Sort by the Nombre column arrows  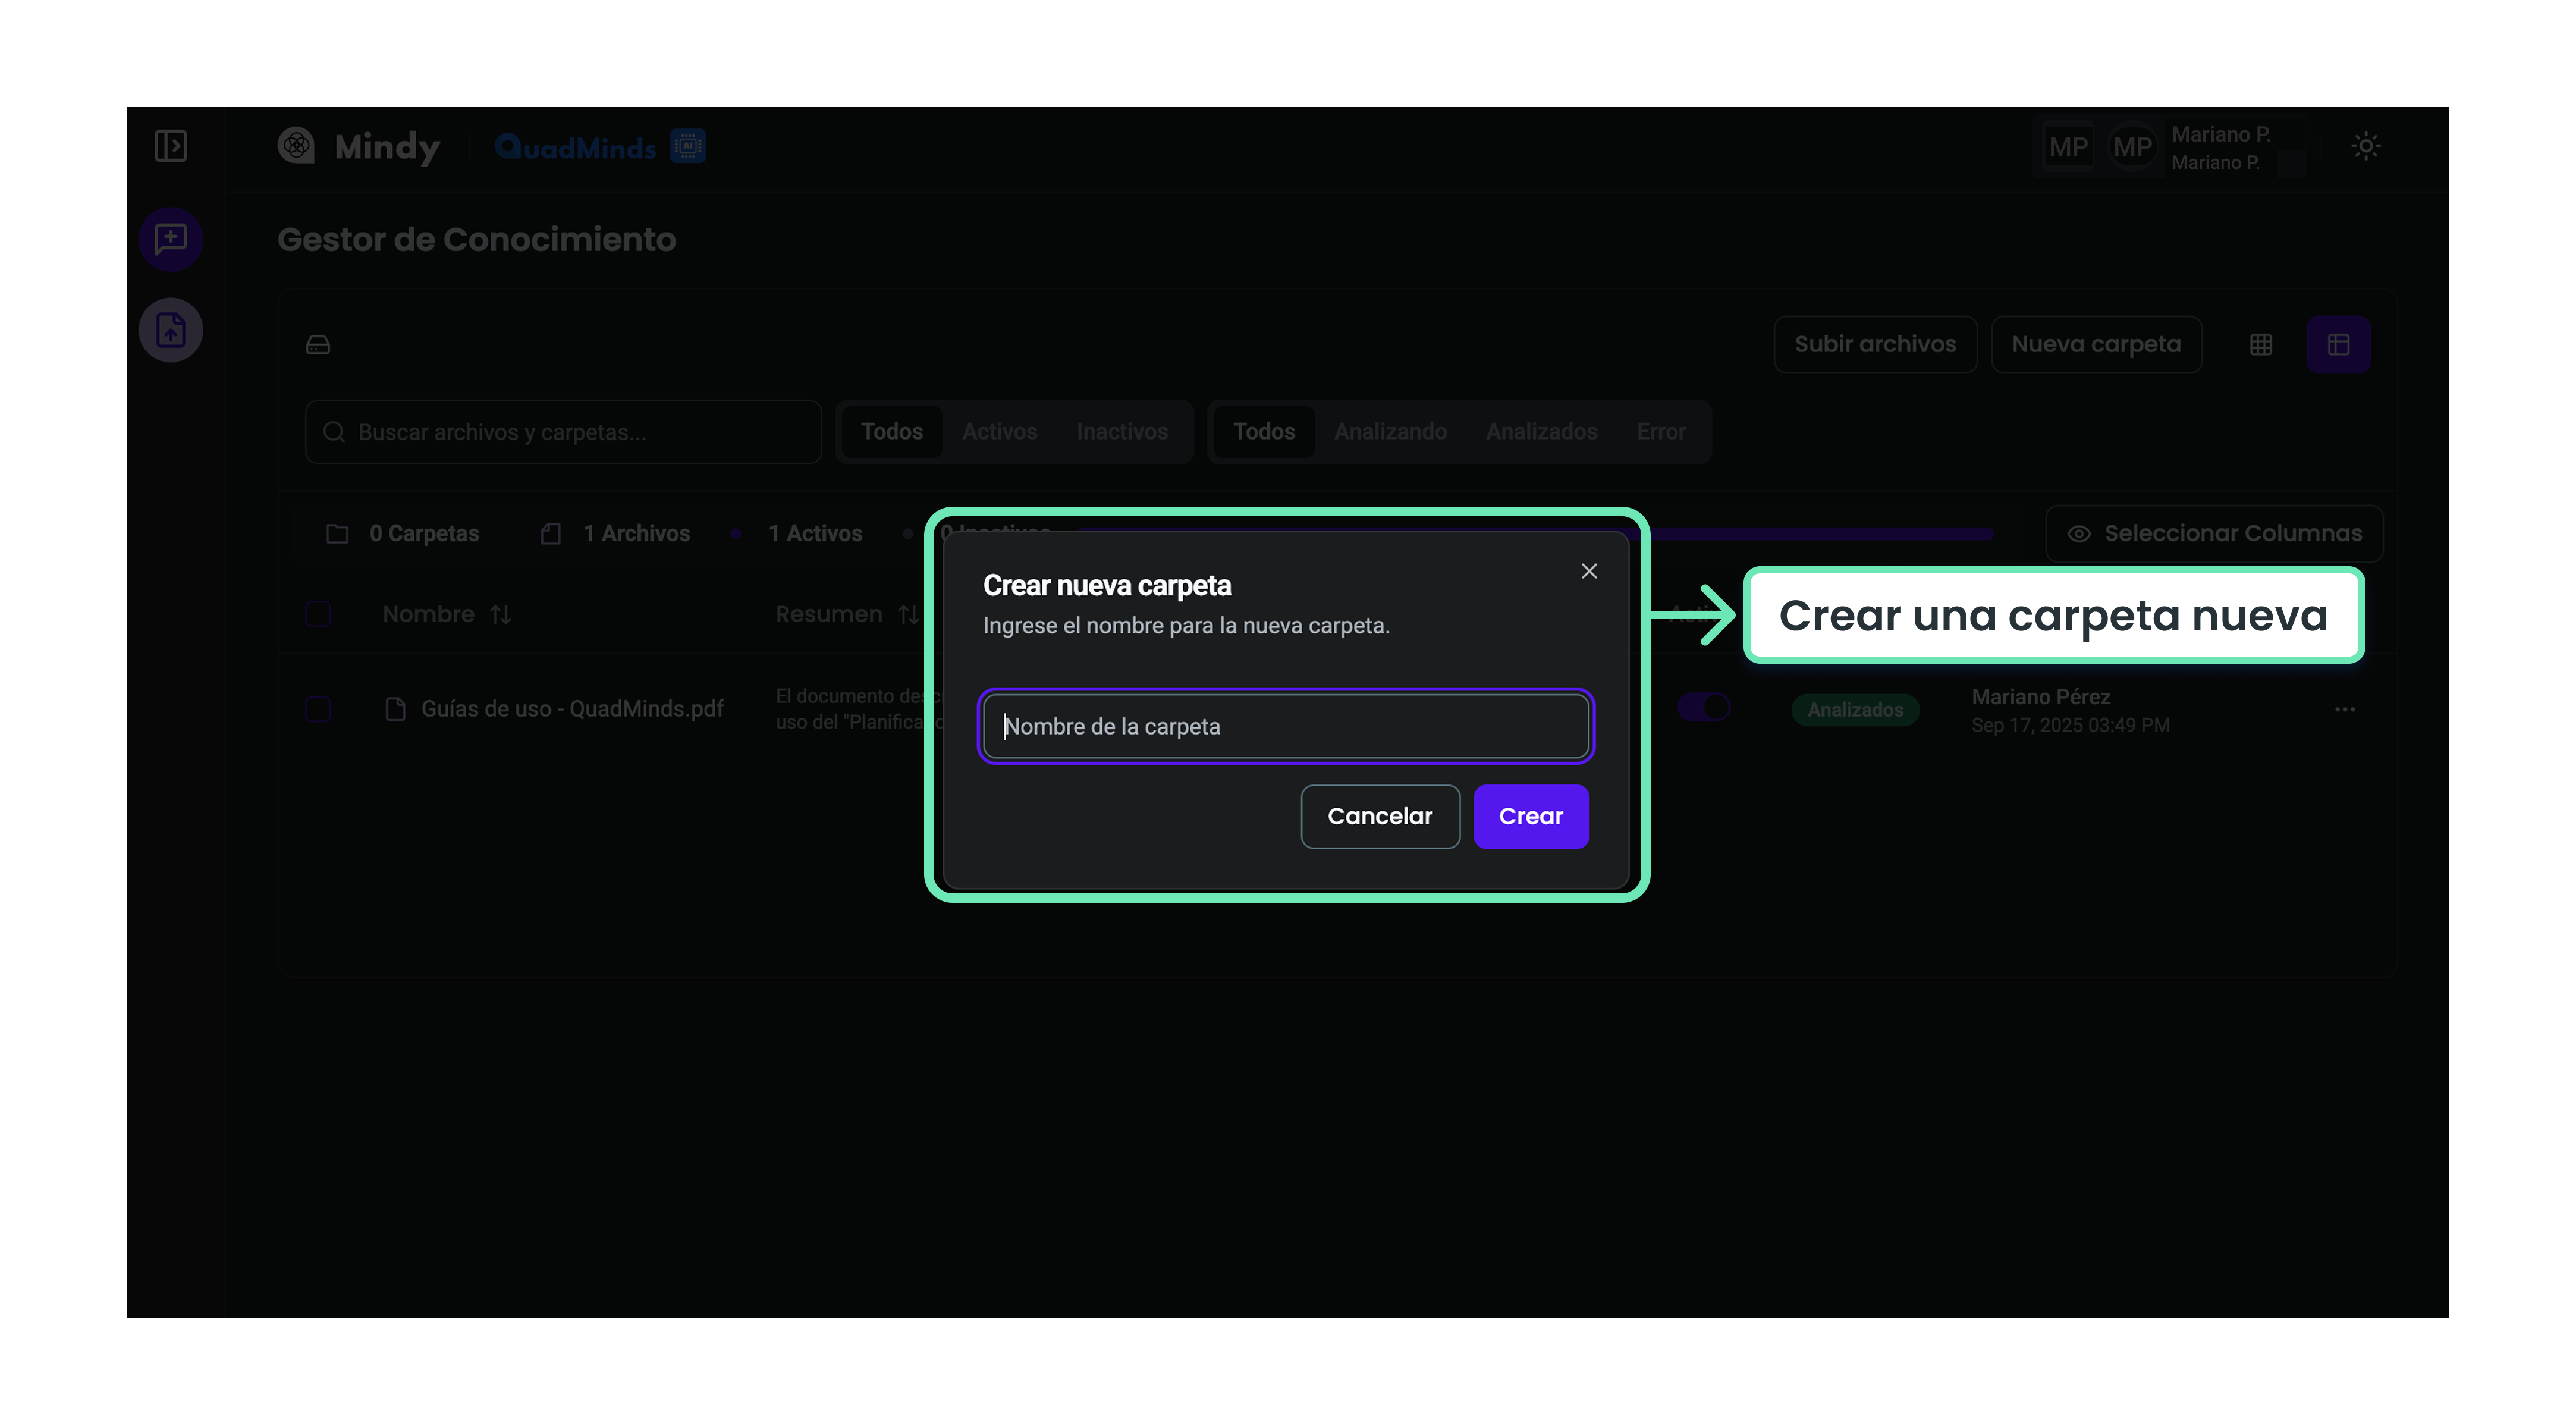coord(501,614)
